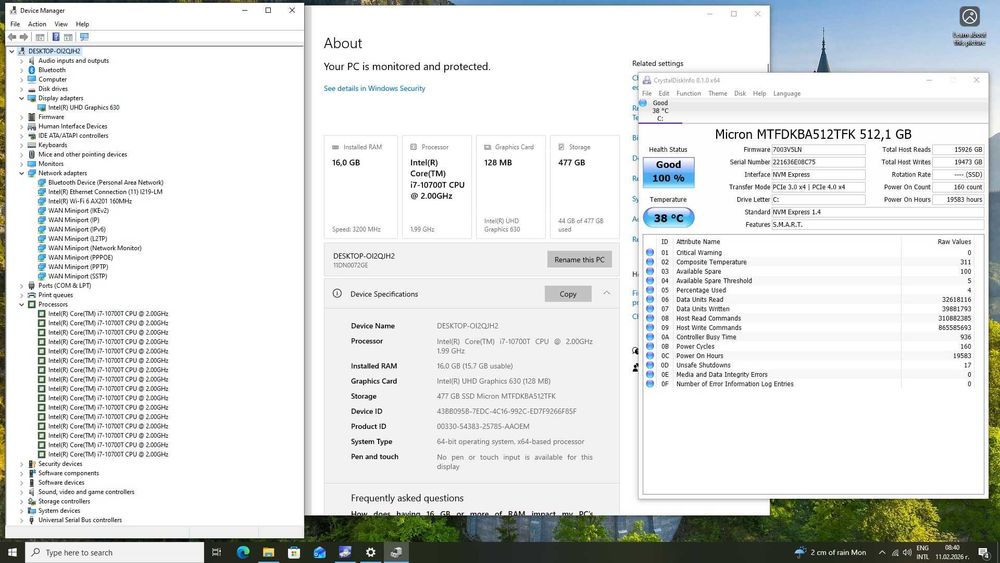Open 'See details in Windows Security' link
The image size is (1000, 563).
(374, 89)
